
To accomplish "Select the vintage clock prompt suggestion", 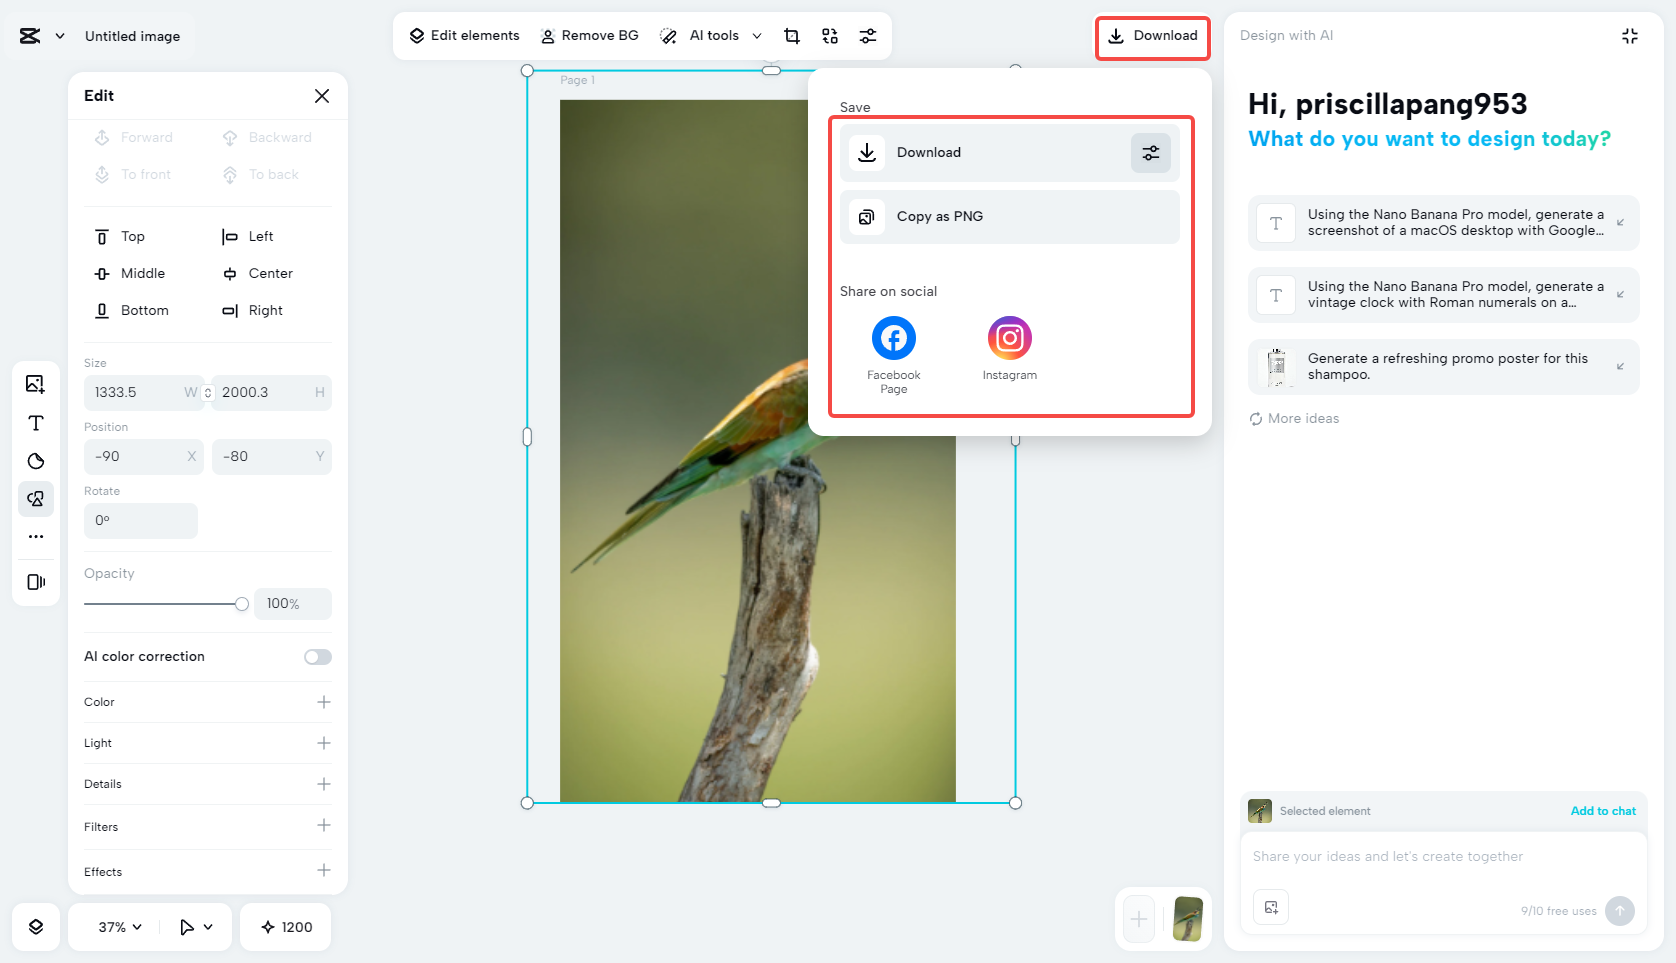I will (1444, 295).
